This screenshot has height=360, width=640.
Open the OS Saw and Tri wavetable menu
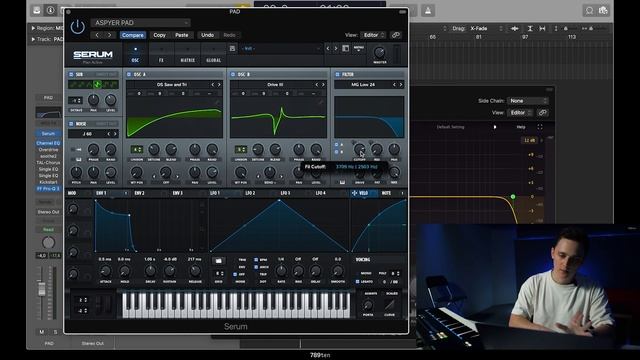[171, 84]
